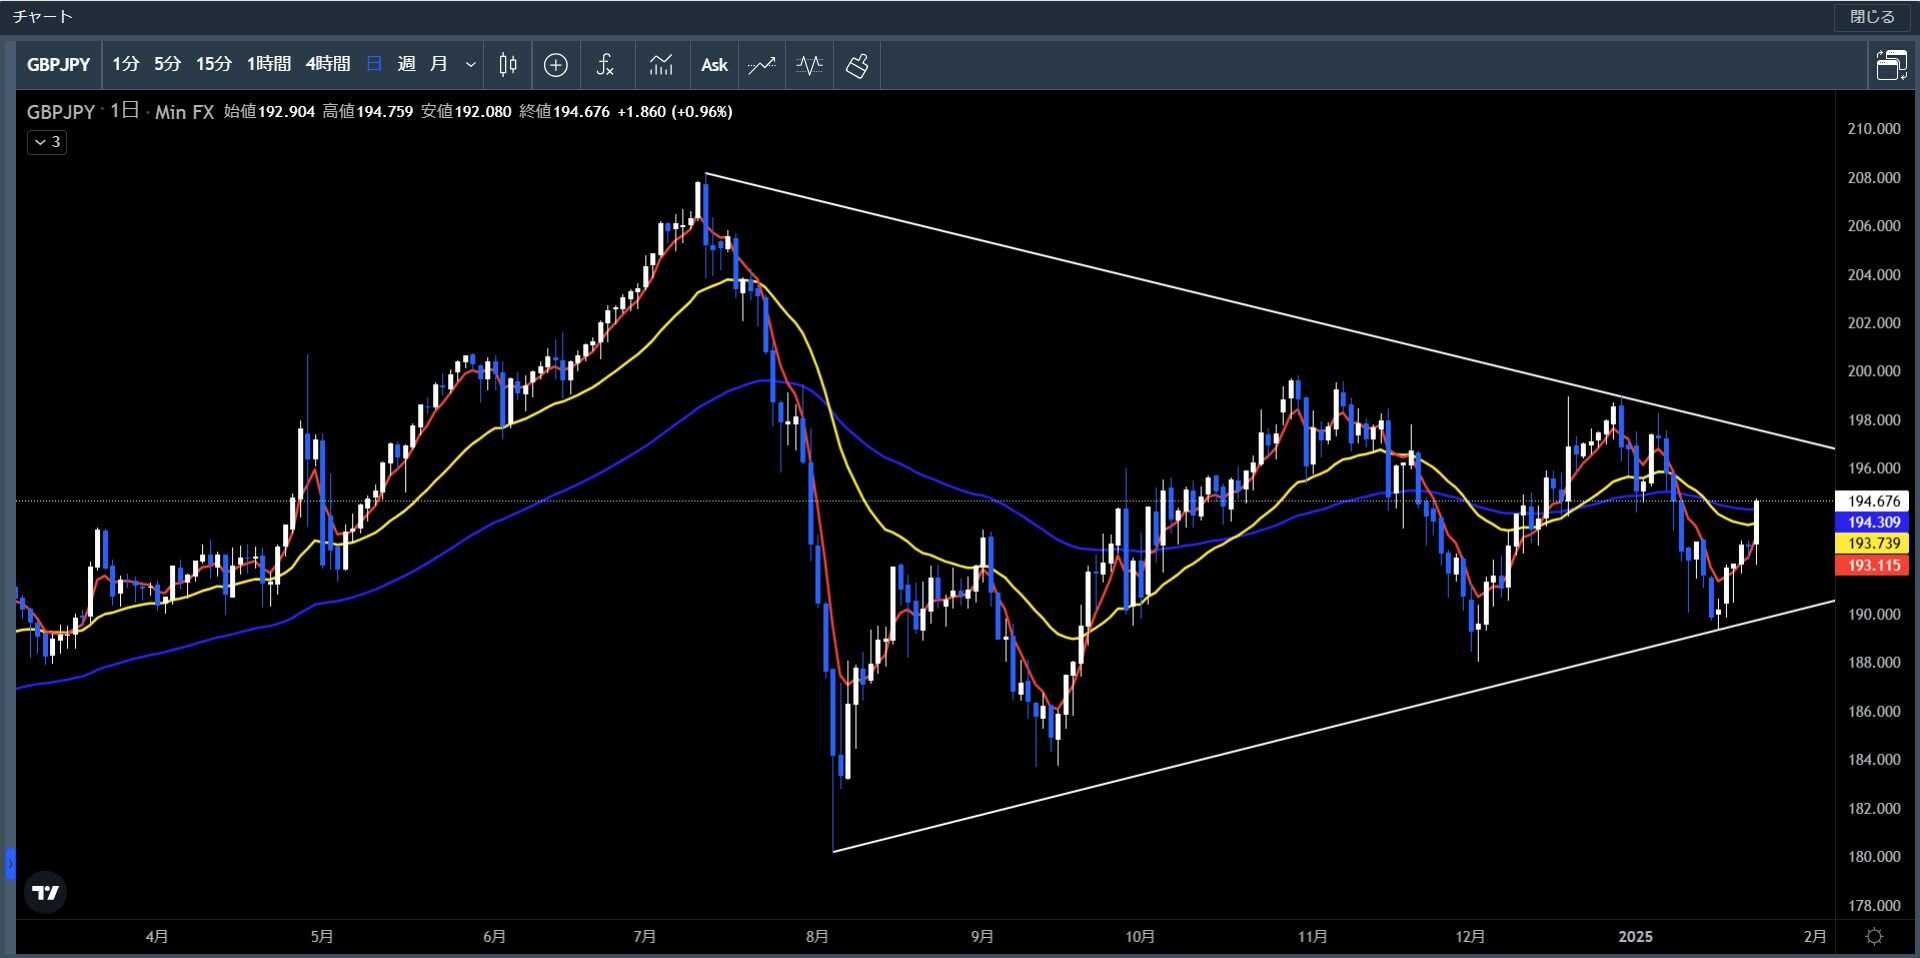Select the 5分 timeframe
This screenshot has height=958, width=1920.
click(168, 65)
